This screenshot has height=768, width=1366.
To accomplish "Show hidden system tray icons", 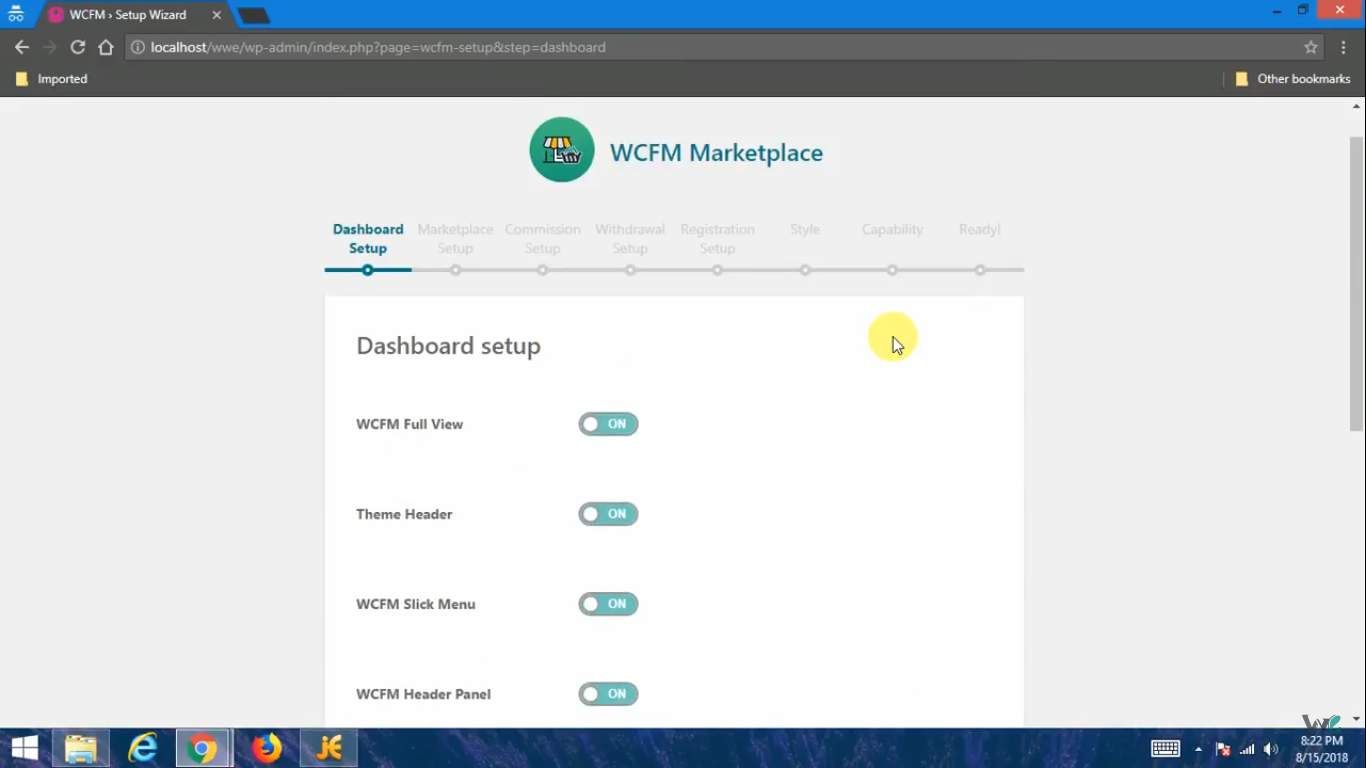I will (x=1198, y=749).
